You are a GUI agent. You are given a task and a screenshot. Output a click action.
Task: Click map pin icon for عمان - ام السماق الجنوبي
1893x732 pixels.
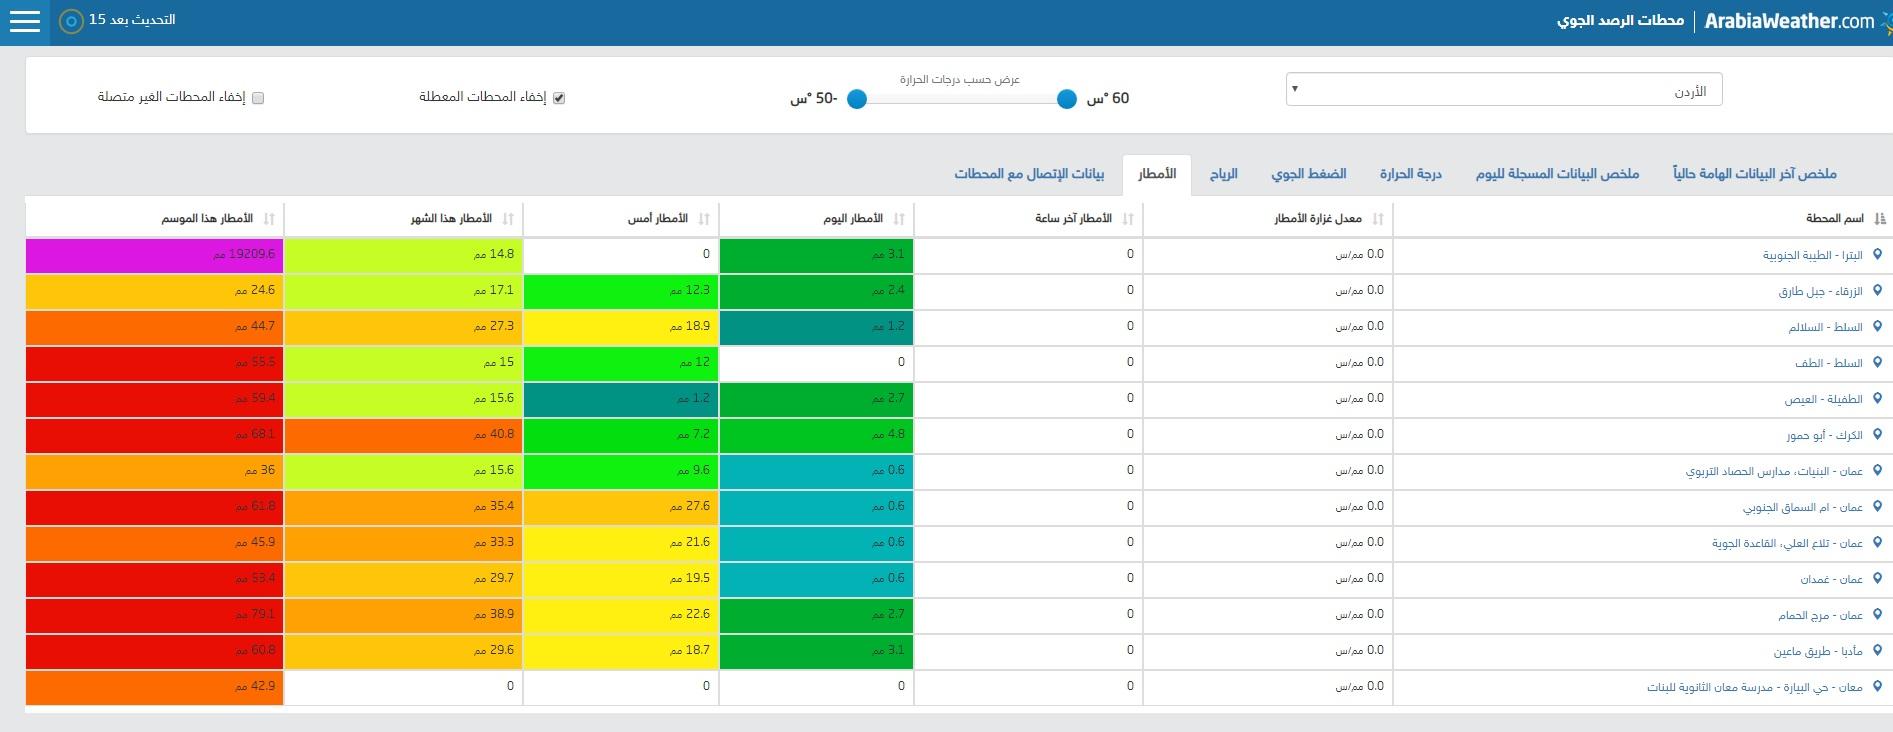coord(1877,507)
